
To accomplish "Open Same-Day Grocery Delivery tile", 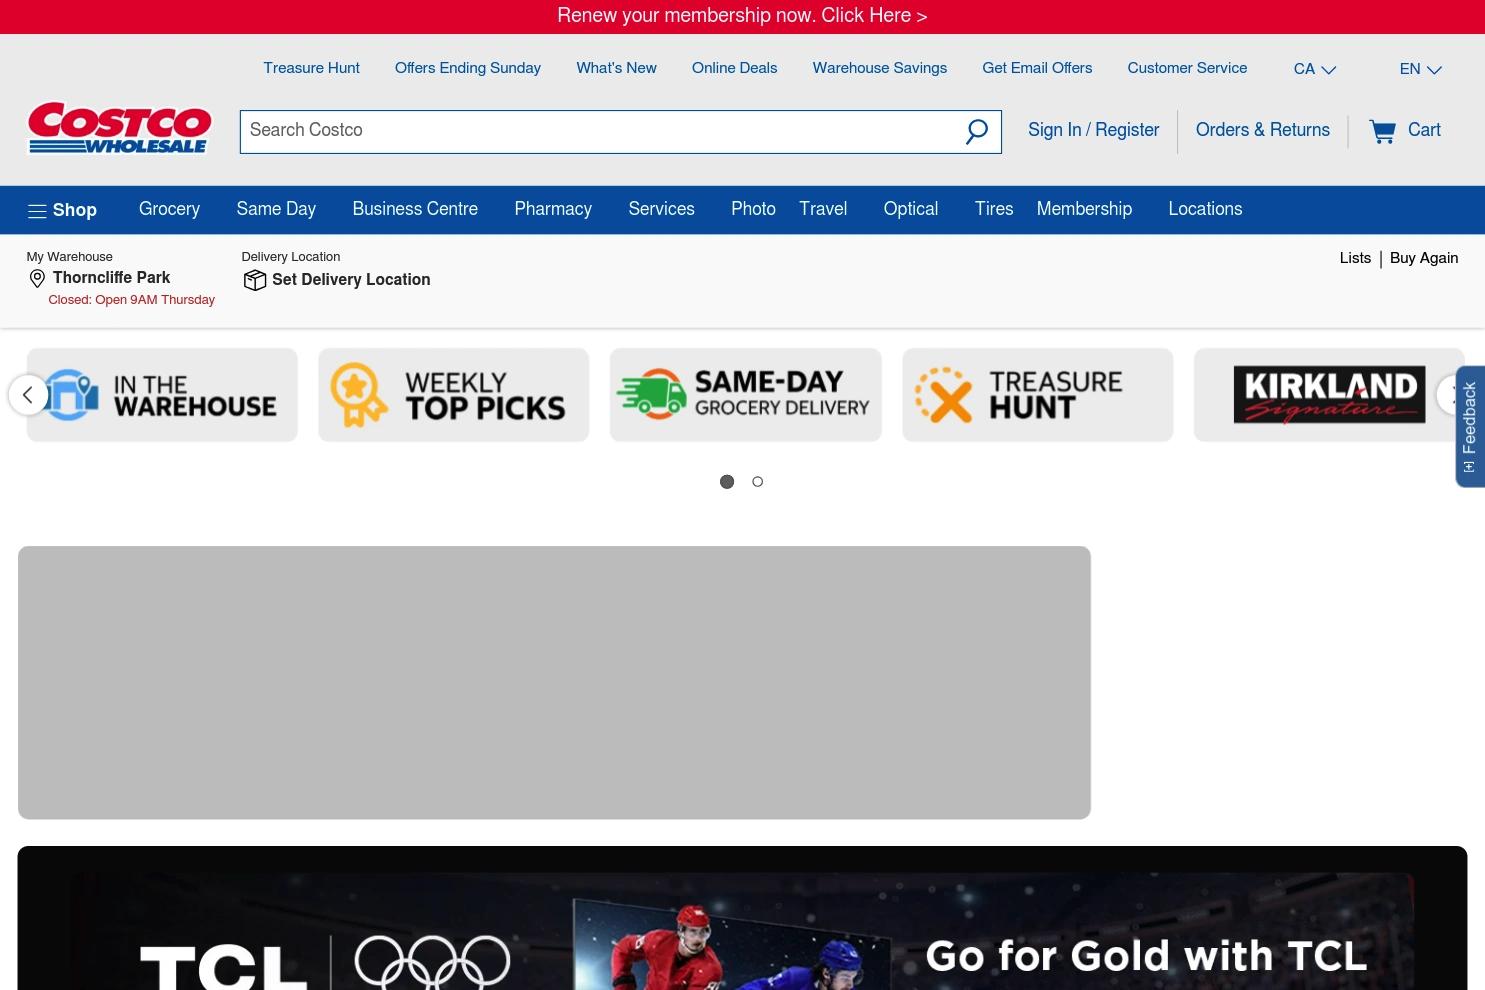I will [x=746, y=395].
